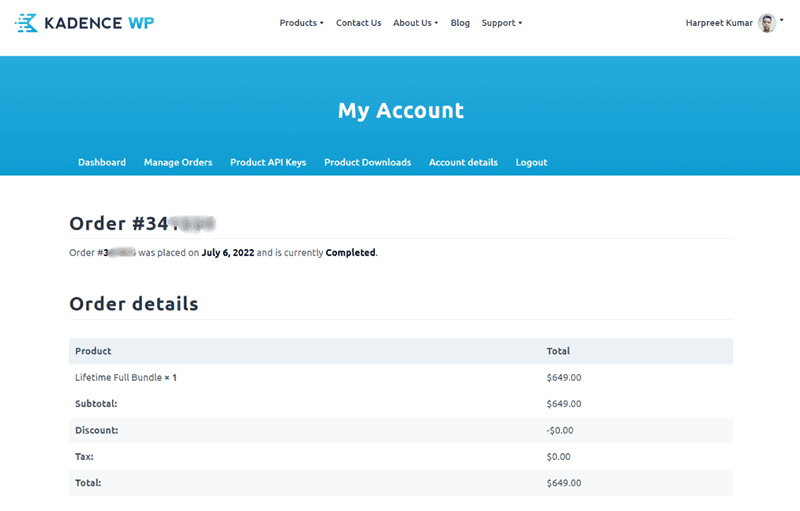Click the My Account page heading
This screenshot has height=511, width=800.
(x=401, y=111)
